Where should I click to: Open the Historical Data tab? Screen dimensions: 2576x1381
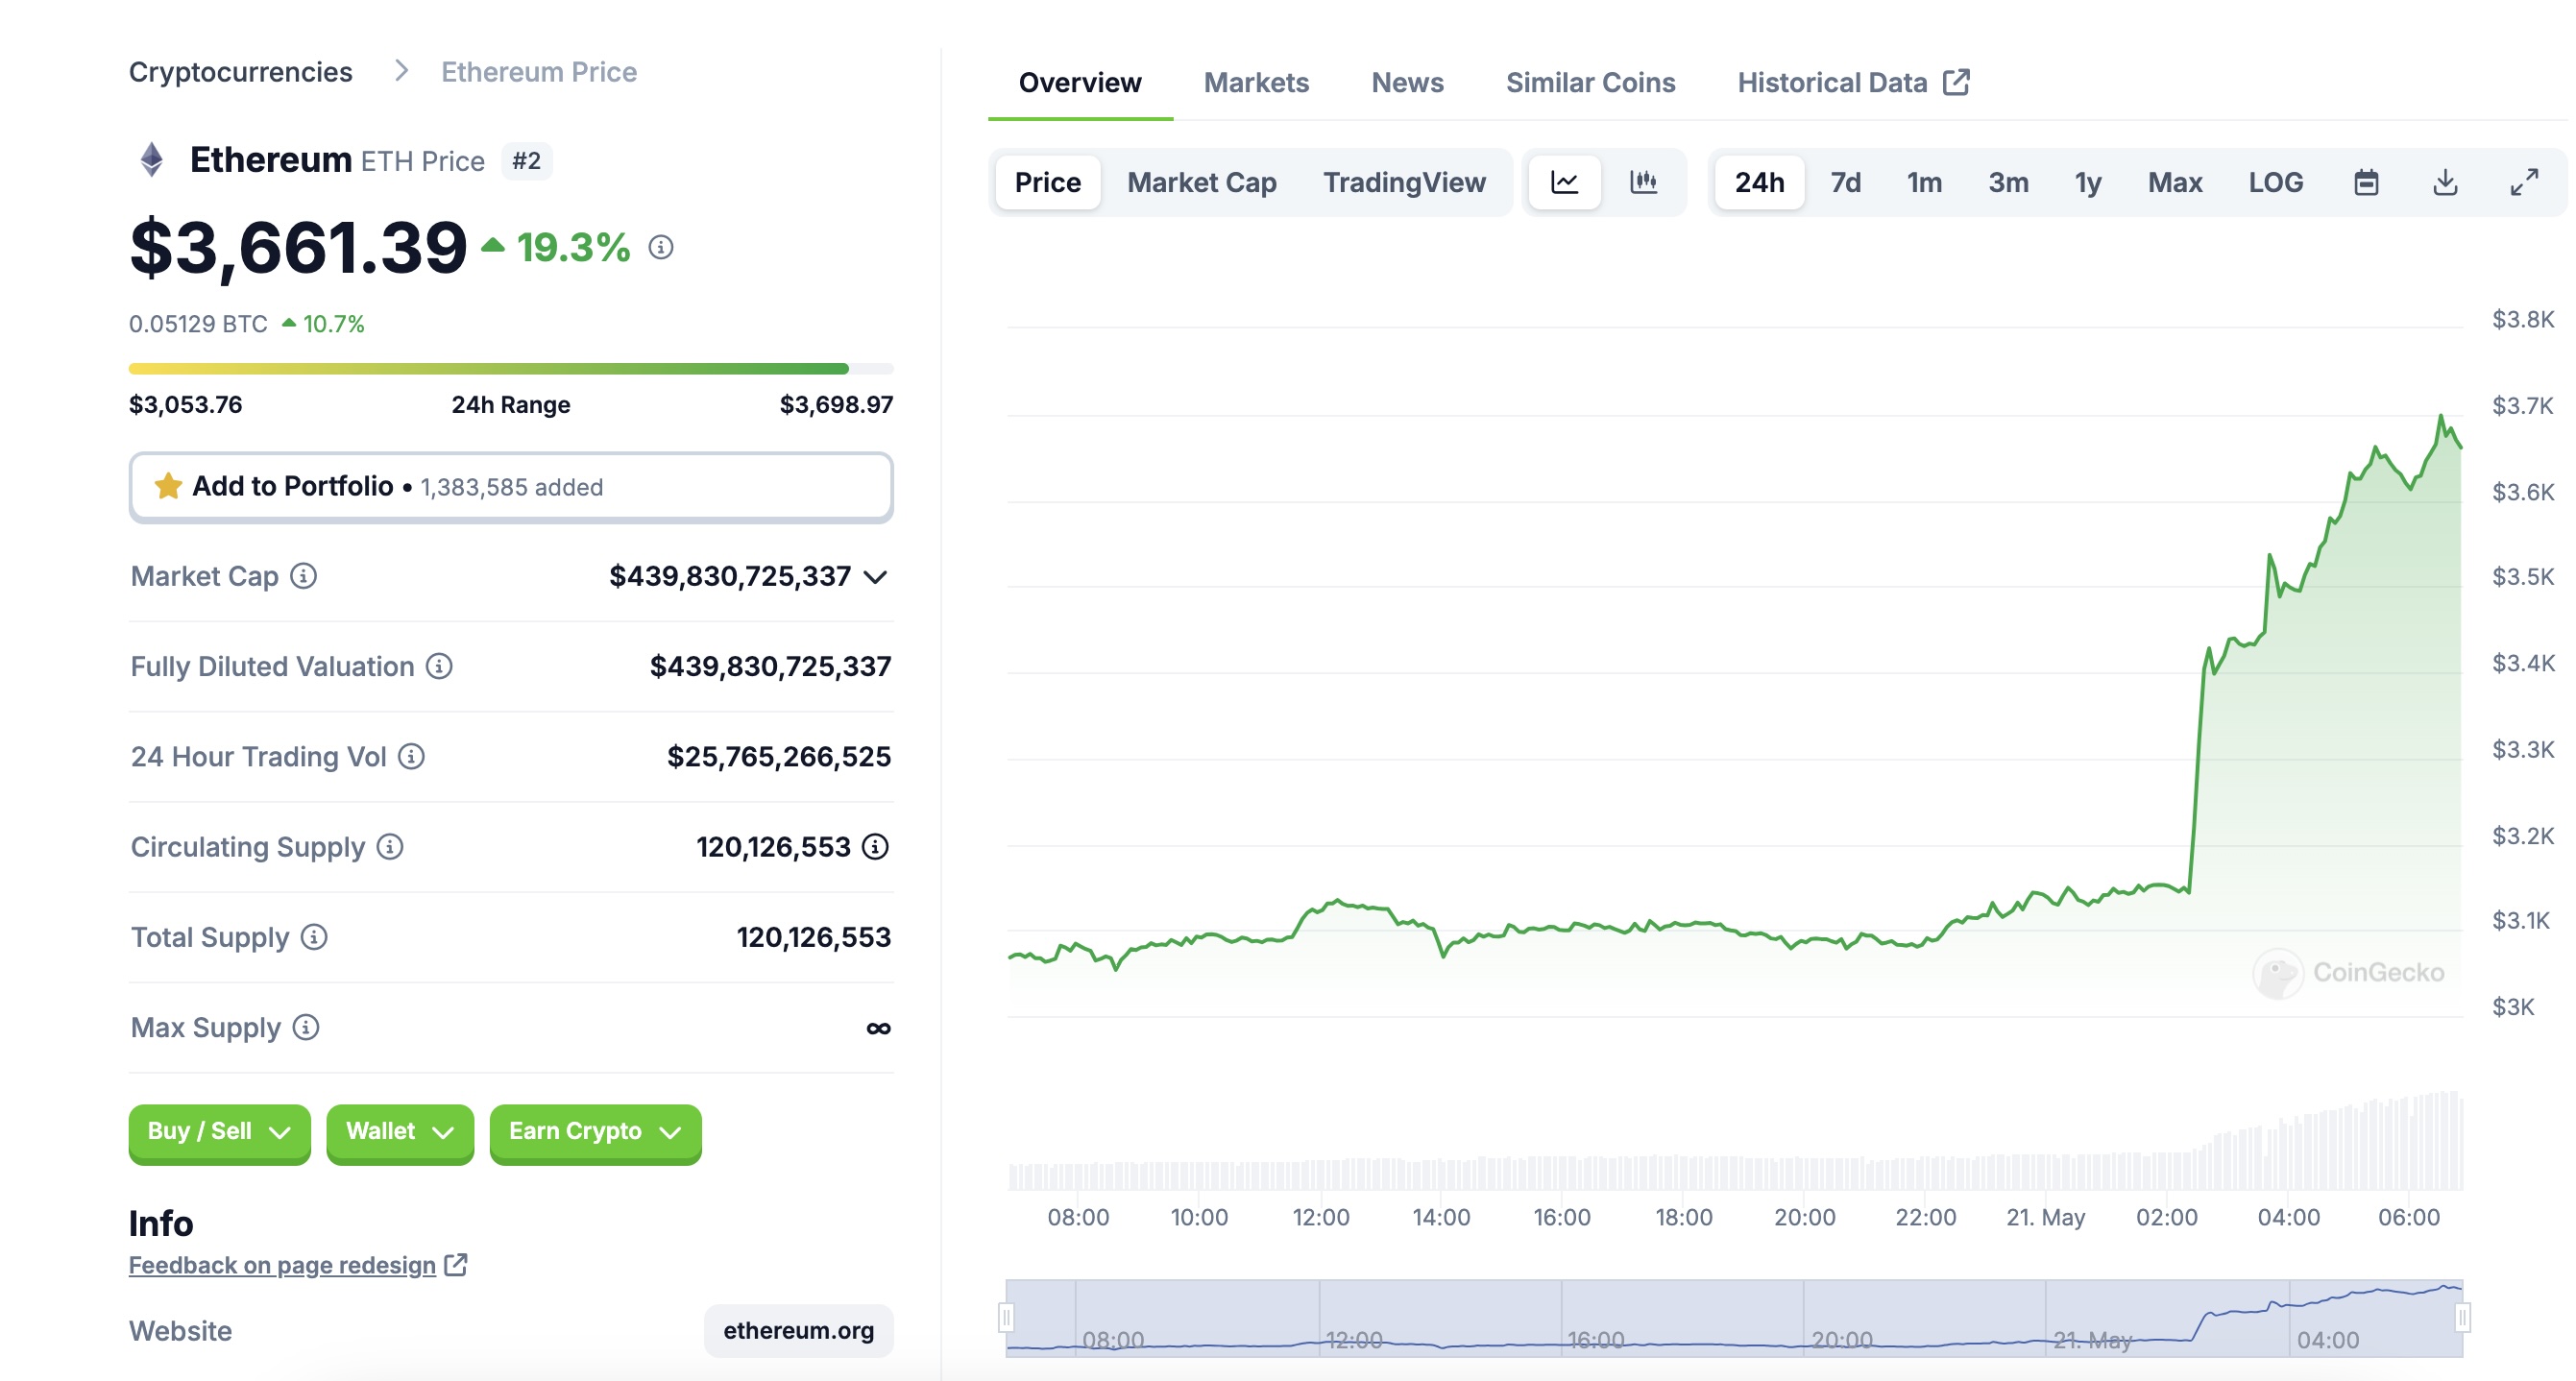(x=1853, y=82)
